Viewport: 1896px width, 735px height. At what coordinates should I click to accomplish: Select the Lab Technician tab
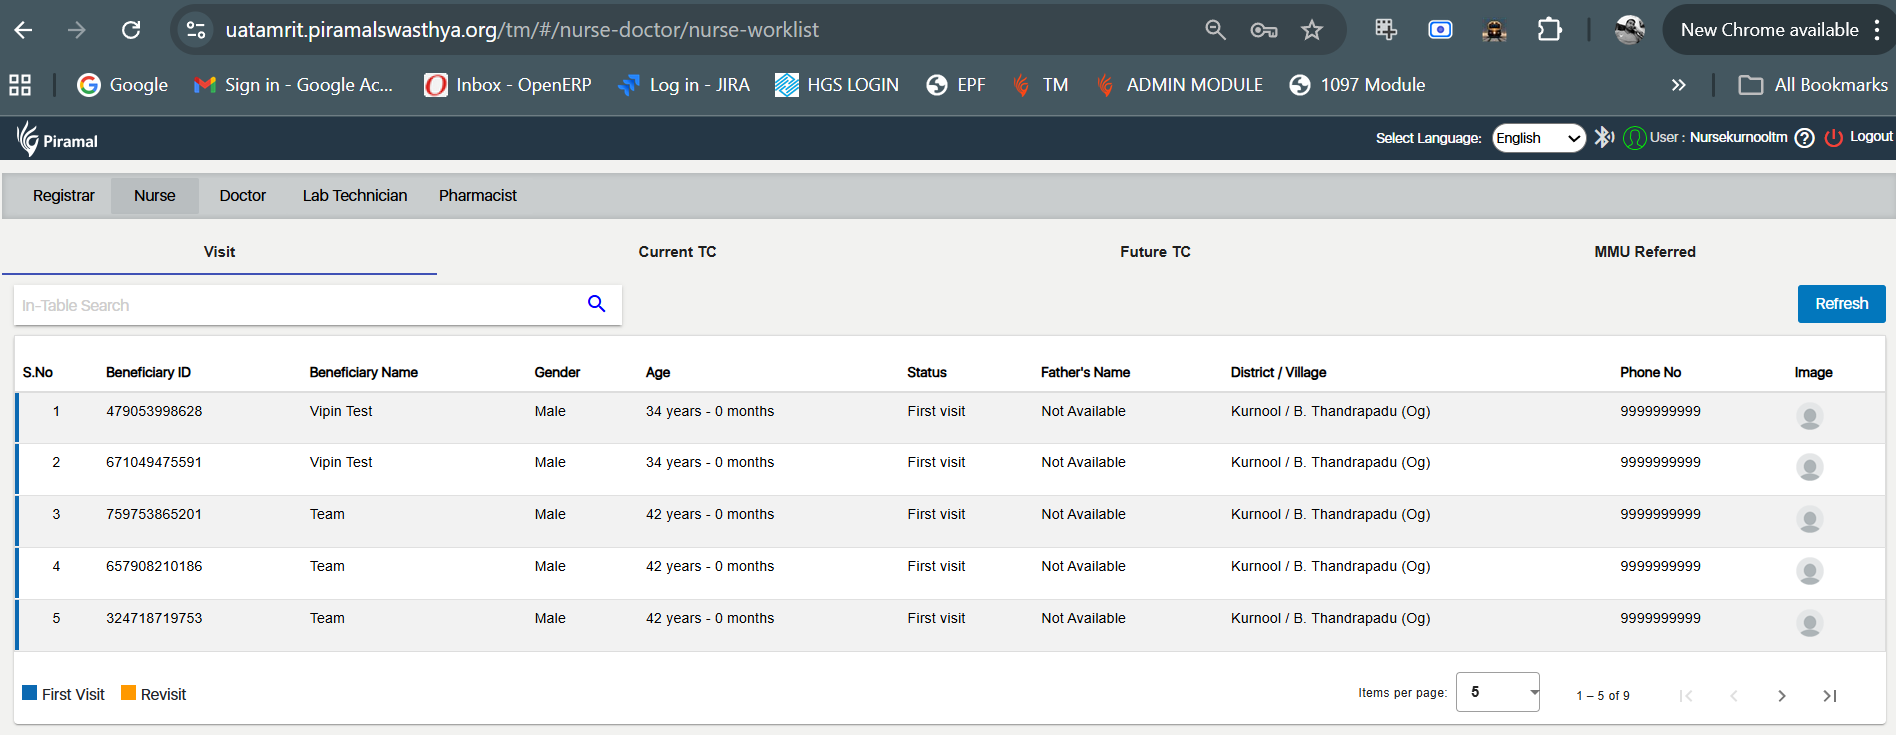tap(355, 196)
